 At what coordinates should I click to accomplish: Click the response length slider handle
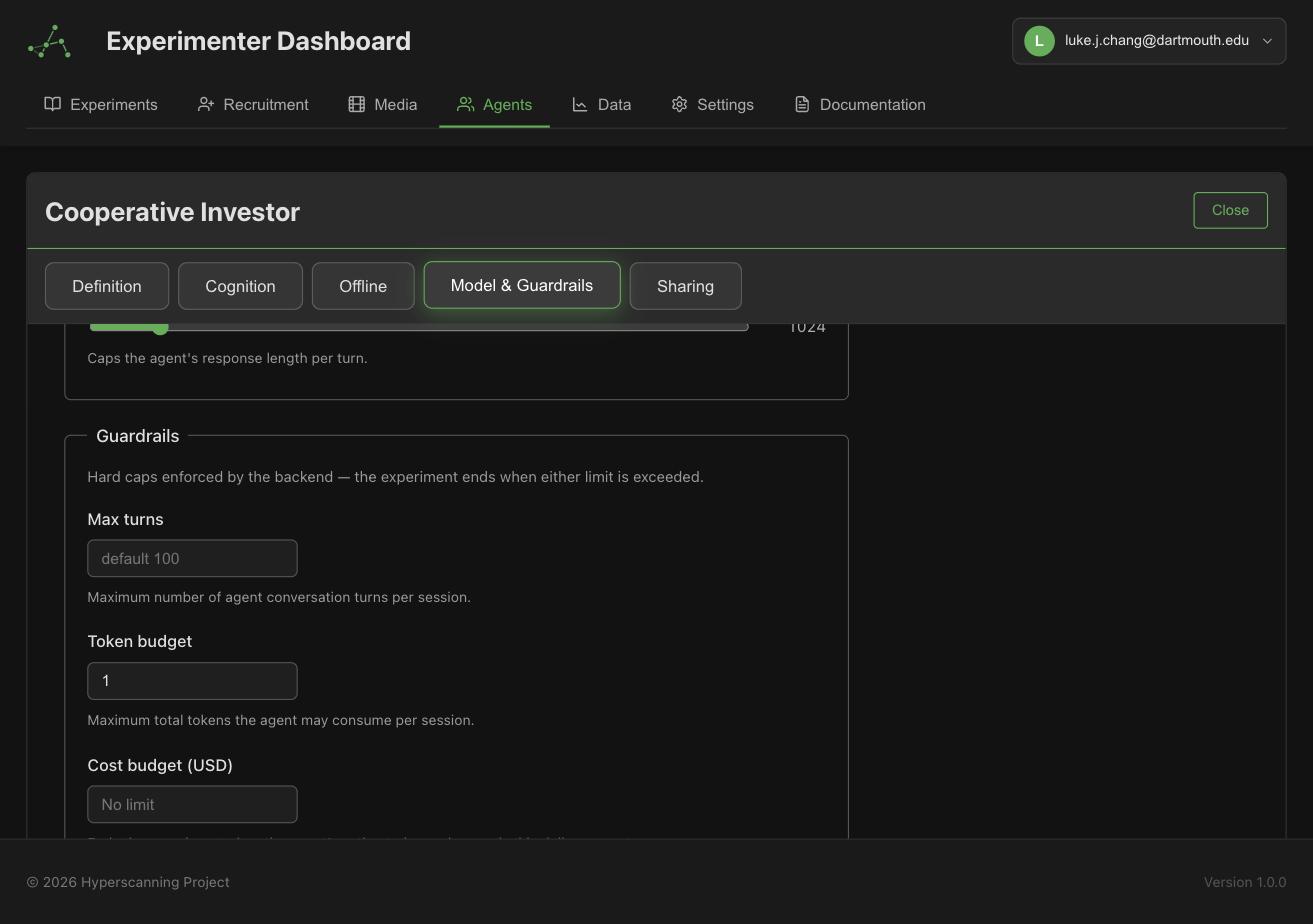[160, 327]
